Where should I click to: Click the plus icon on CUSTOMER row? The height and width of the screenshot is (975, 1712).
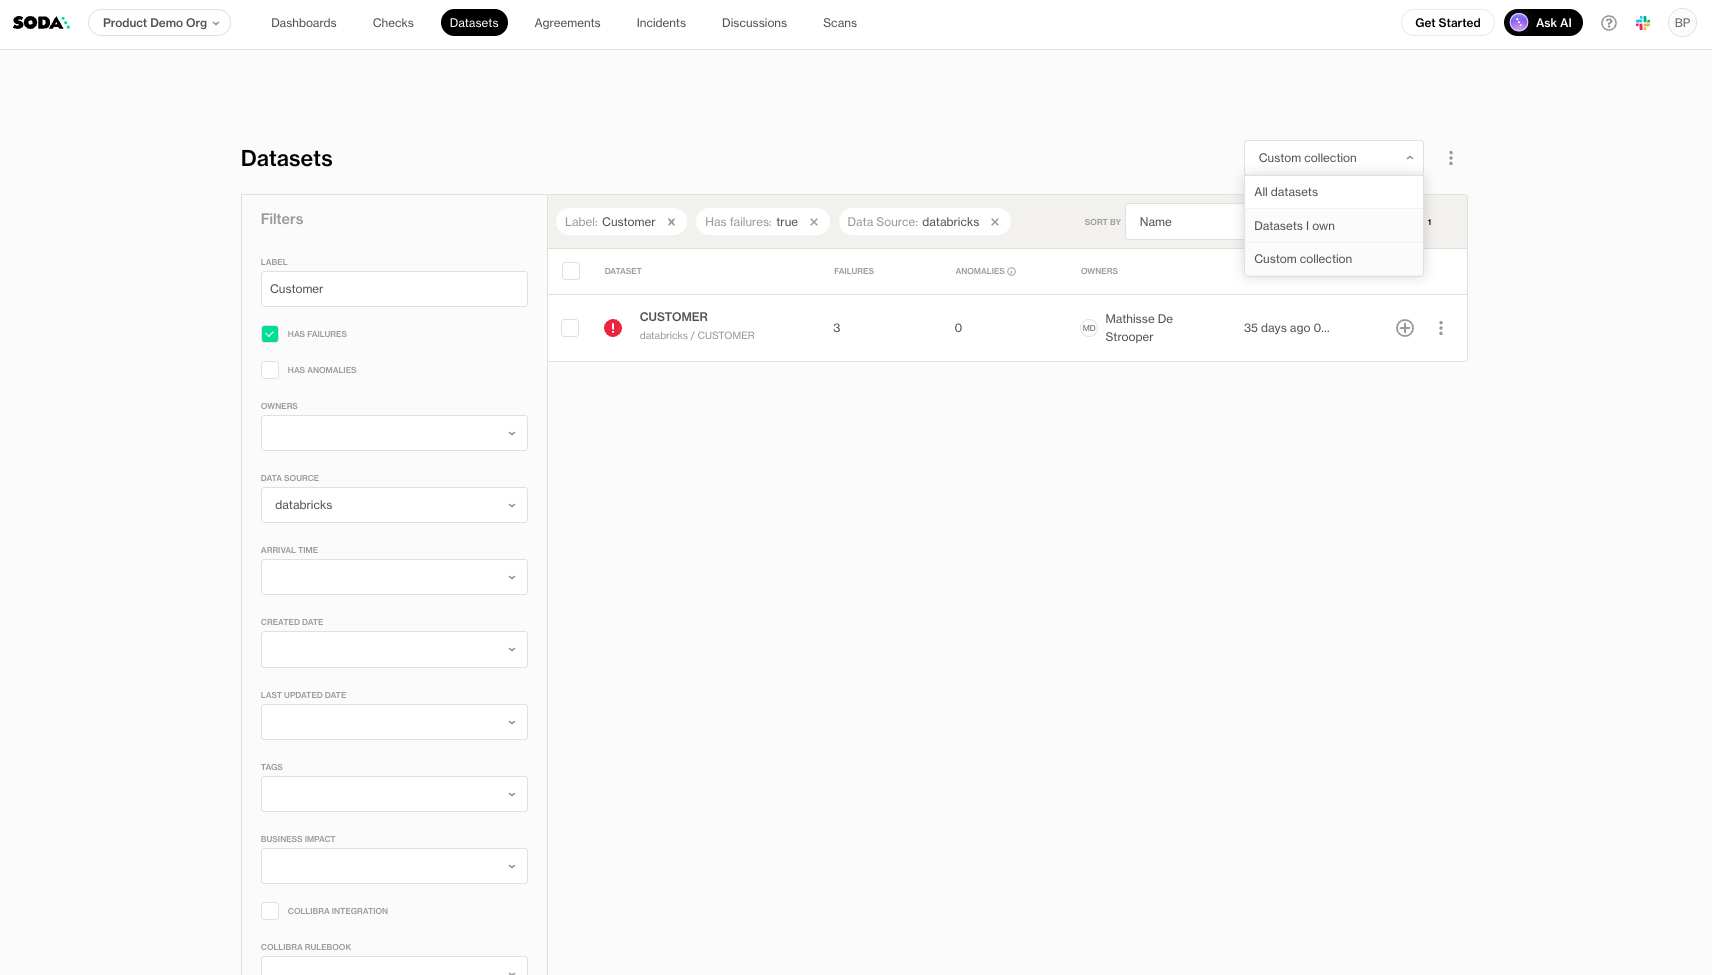pos(1404,328)
